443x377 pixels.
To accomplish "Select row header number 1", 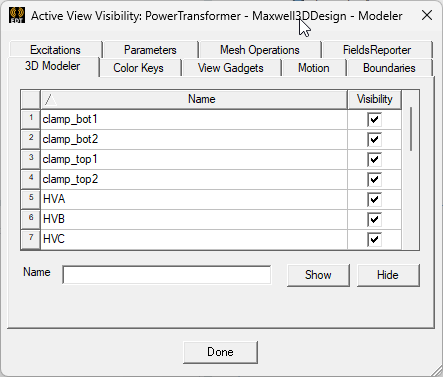I will pyautogui.click(x=31, y=119).
